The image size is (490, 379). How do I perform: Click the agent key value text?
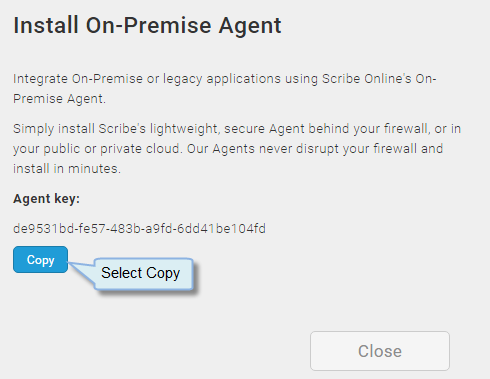pyautogui.click(x=139, y=229)
